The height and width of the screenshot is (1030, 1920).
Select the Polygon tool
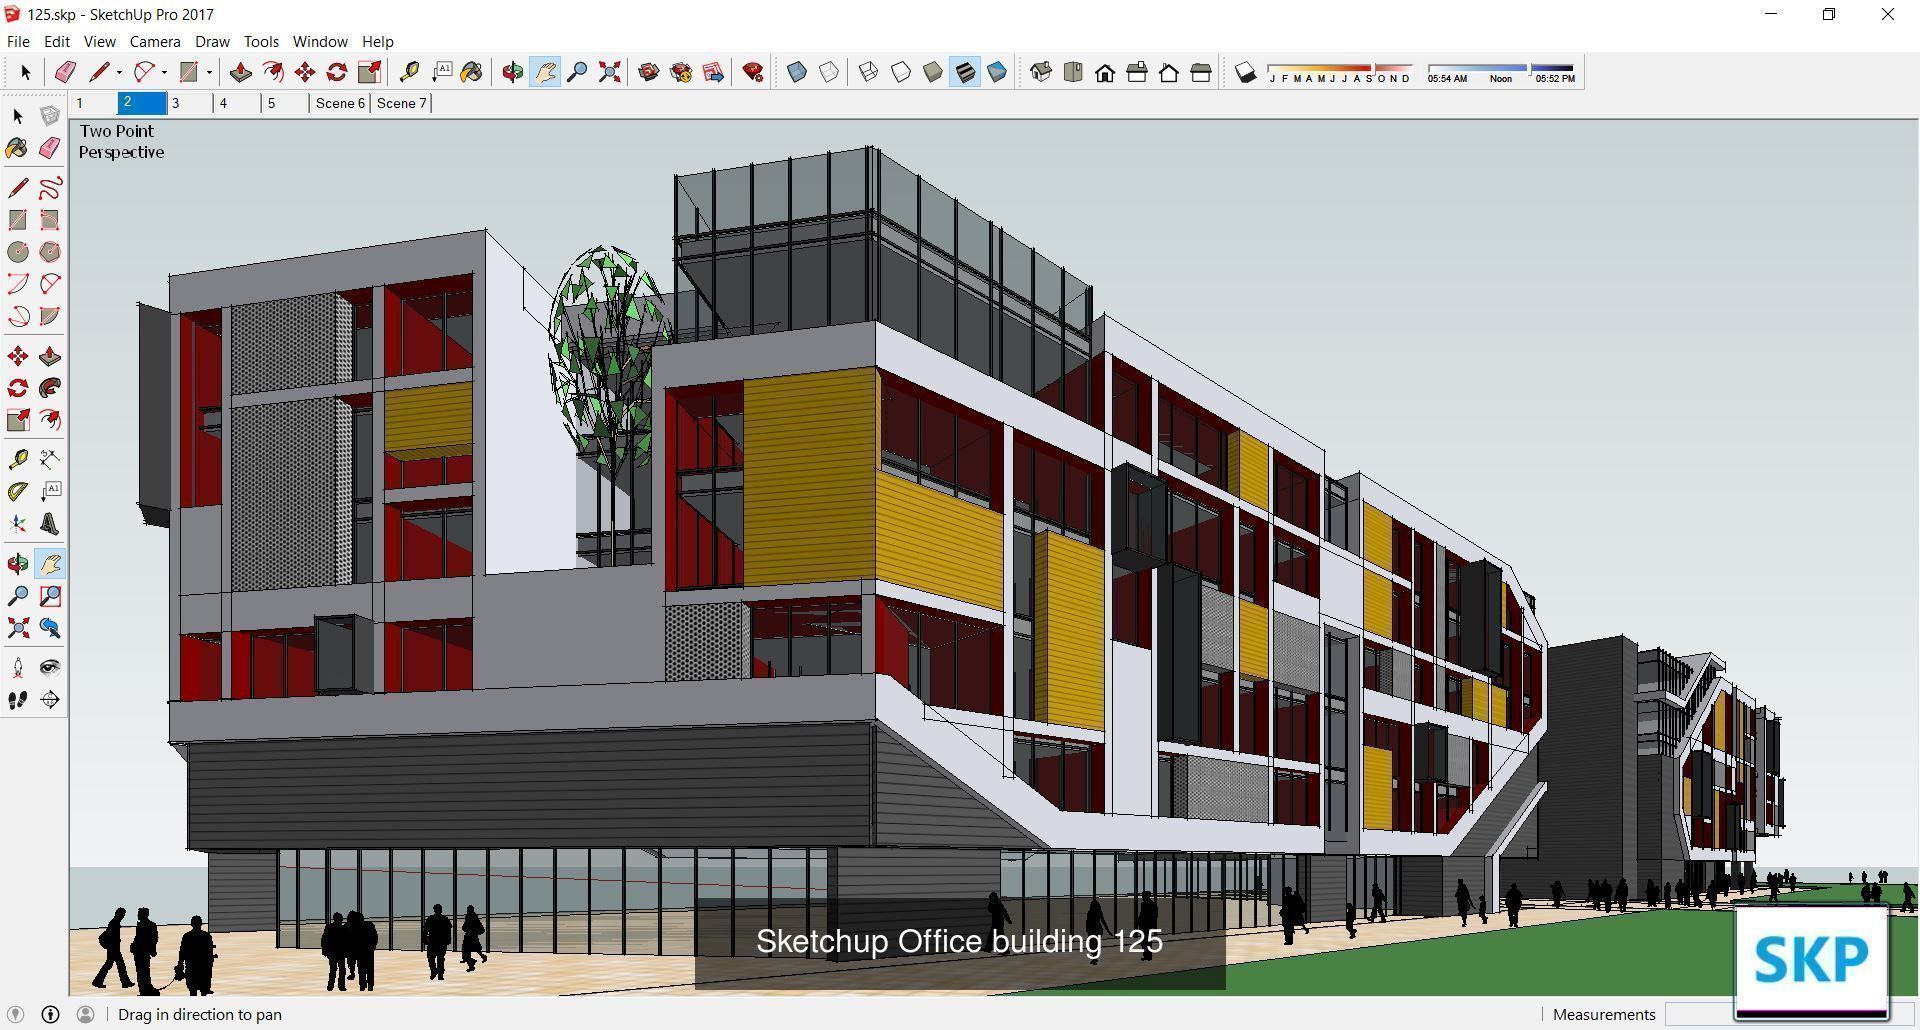point(50,252)
